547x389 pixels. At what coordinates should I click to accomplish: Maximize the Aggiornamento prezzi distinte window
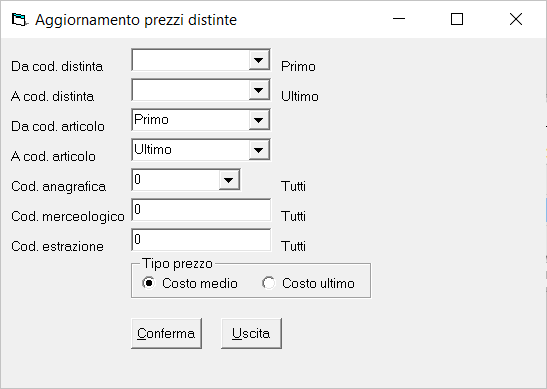[457, 19]
